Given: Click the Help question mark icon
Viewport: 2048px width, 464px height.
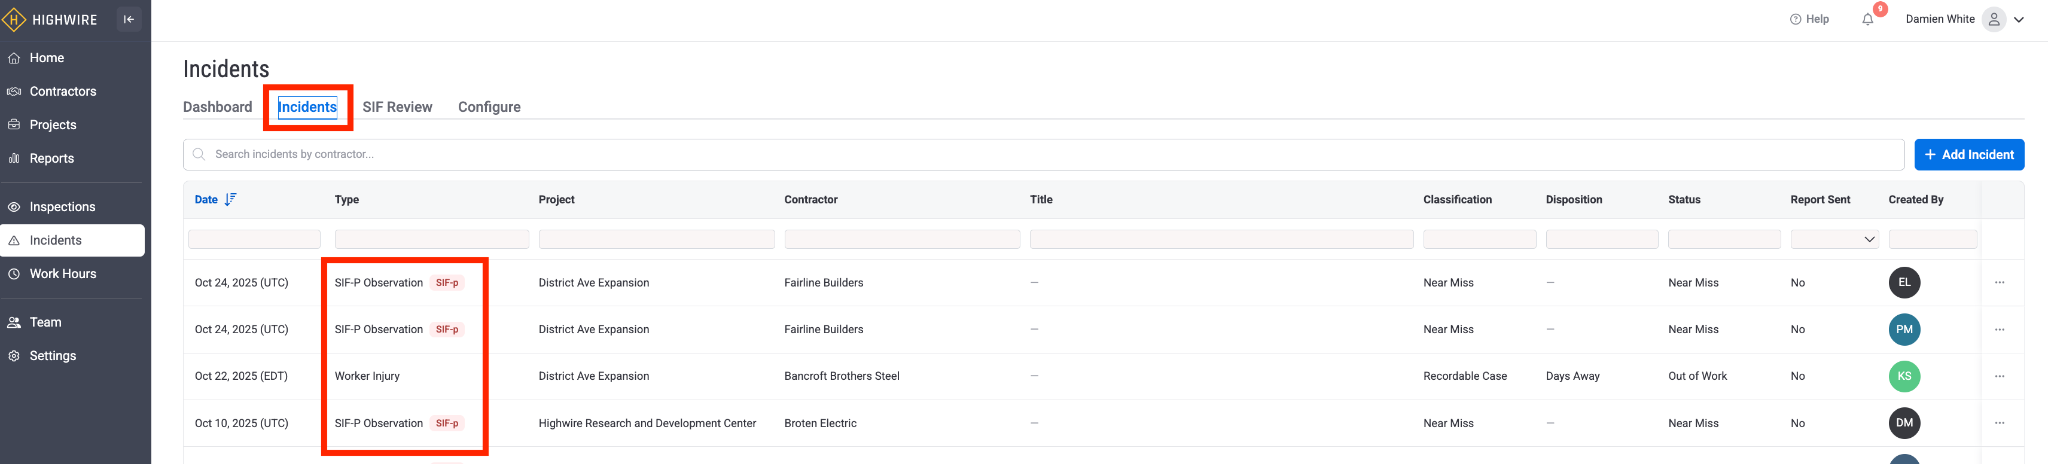Looking at the screenshot, I should [1795, 19].
